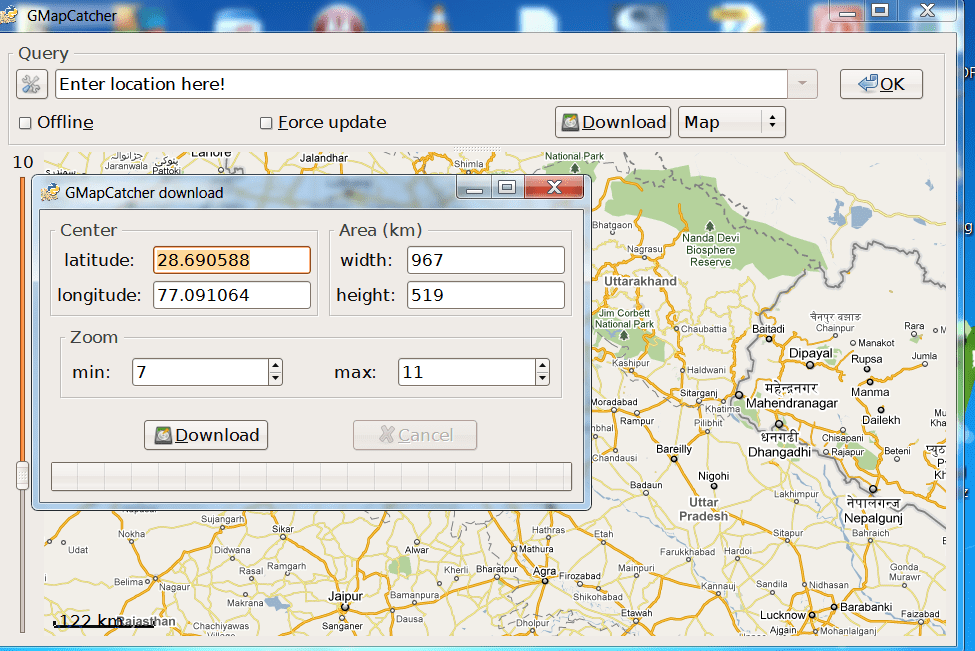The image size is (975, 651).
Task: Increase zoom max with up arrow
Action: click(x=542, y=366)
